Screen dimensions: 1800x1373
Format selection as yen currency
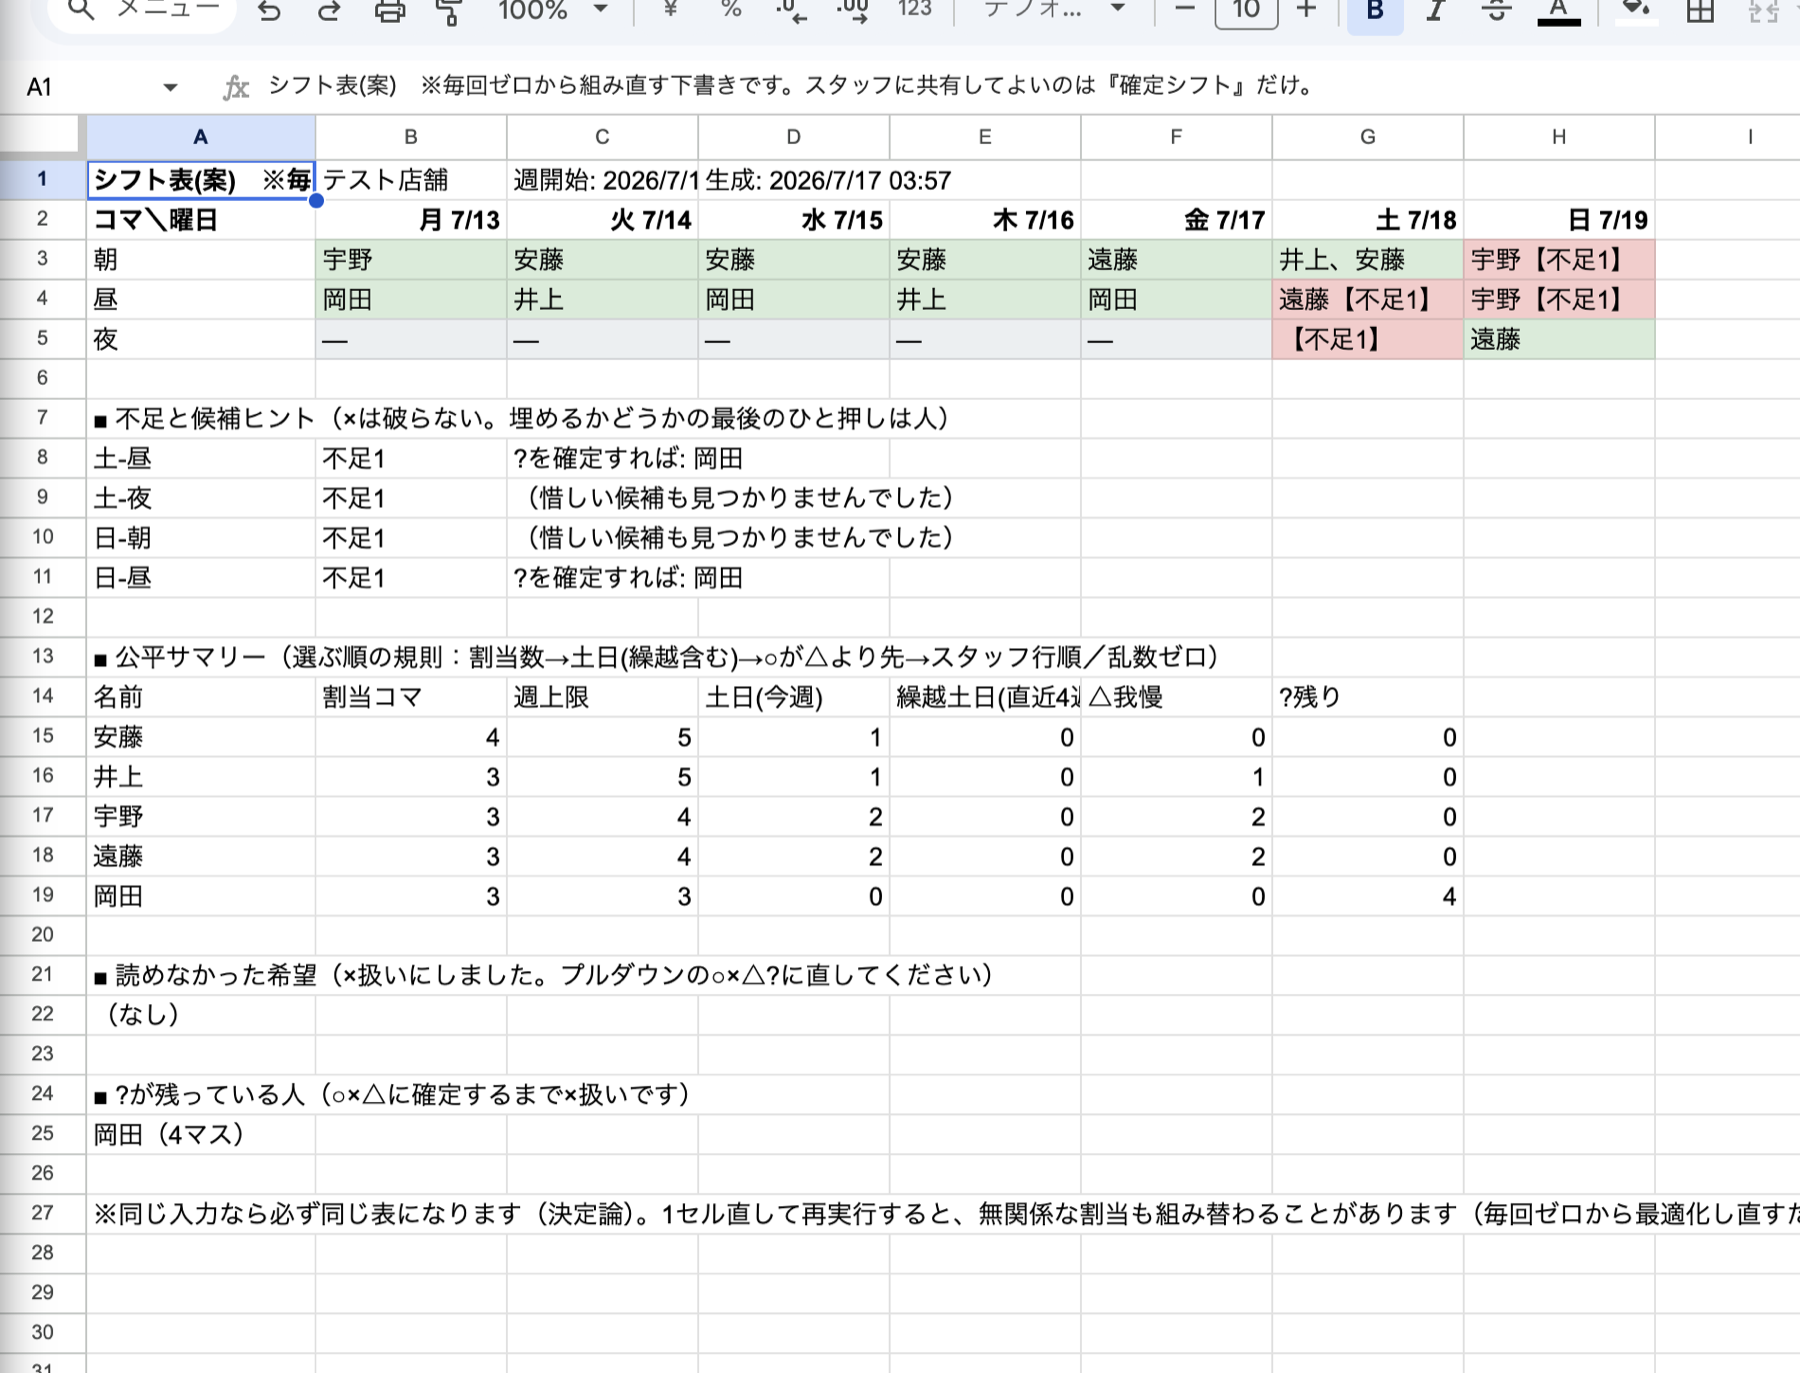tap(670, 10)
